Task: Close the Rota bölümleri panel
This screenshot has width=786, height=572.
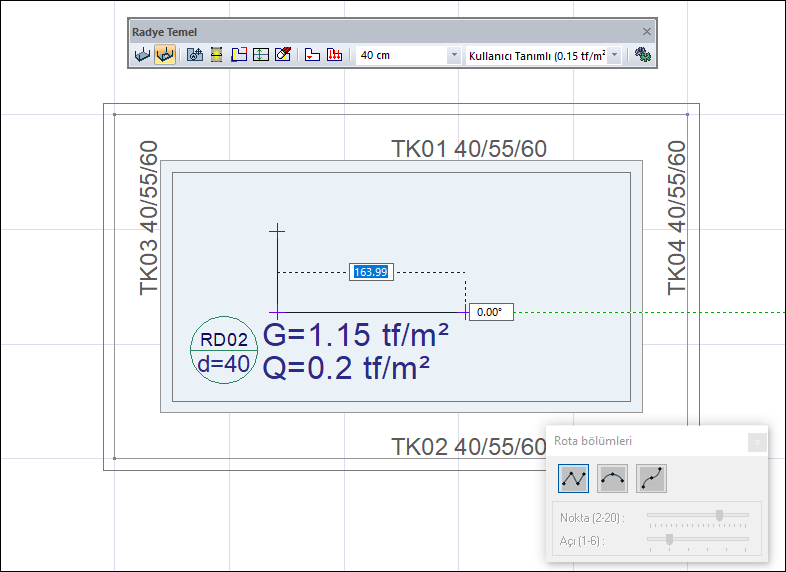Action: (757, 441)
